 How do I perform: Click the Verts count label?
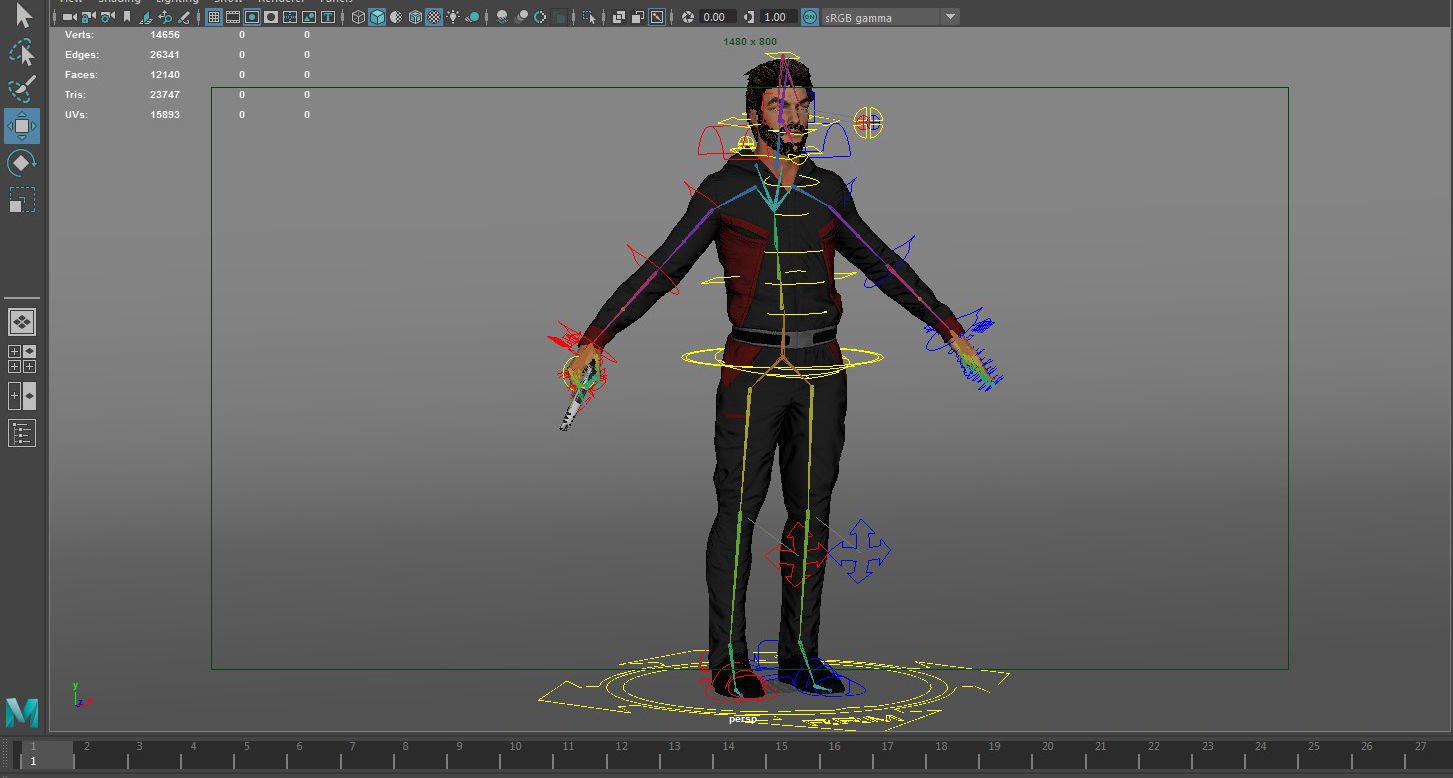click(x=79, y=35)
